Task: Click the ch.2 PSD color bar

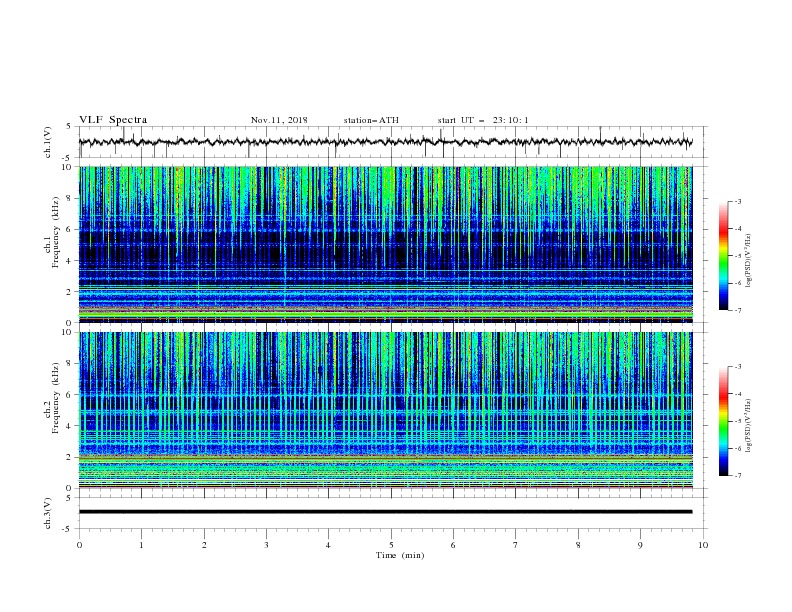Action: (724, 421)
